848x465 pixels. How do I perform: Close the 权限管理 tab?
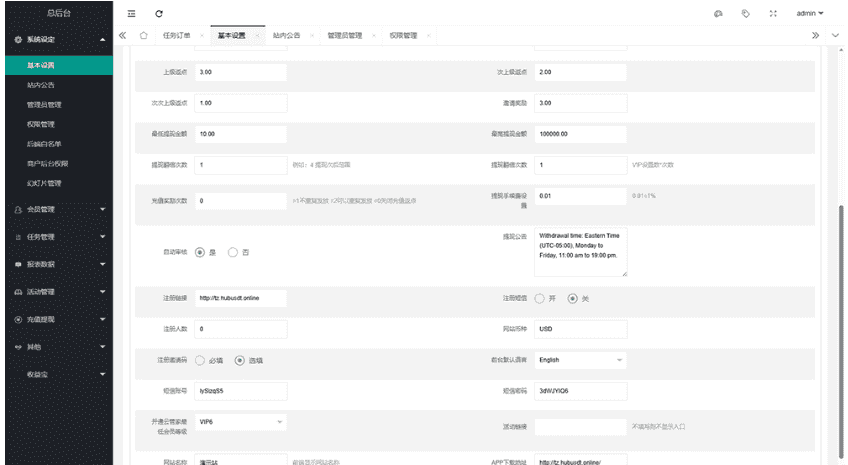coord(429,36)
